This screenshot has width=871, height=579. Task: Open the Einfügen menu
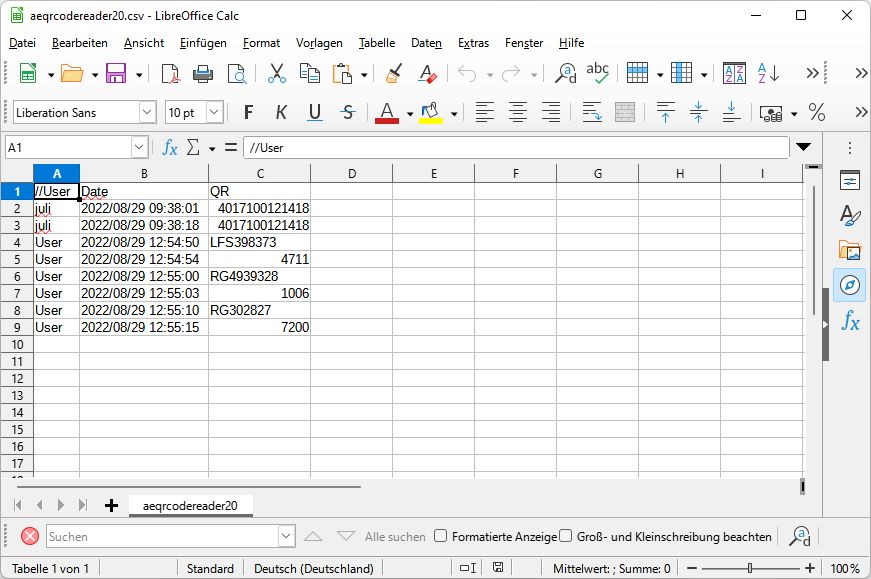203,43
